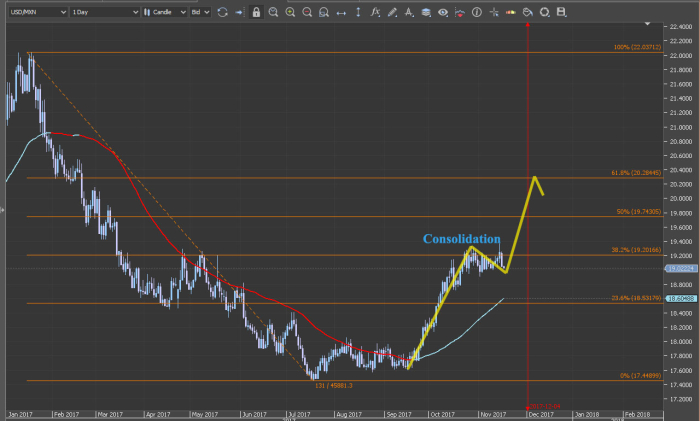Toggle the padlock chart lock button

(256, 12)
